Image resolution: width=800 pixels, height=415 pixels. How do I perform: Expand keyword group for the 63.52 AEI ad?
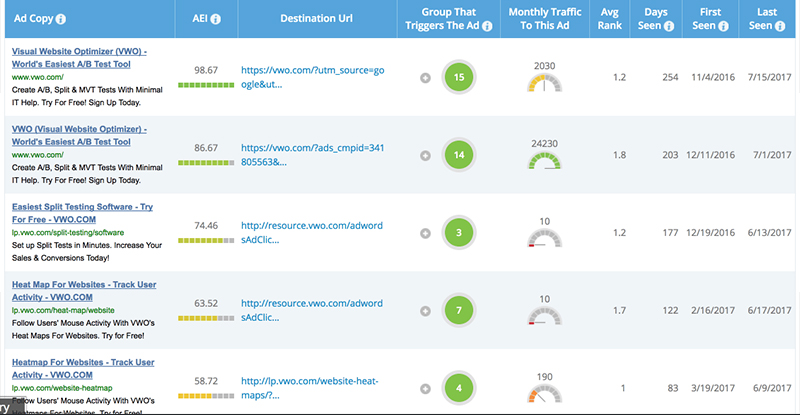[x=426, y=311]
